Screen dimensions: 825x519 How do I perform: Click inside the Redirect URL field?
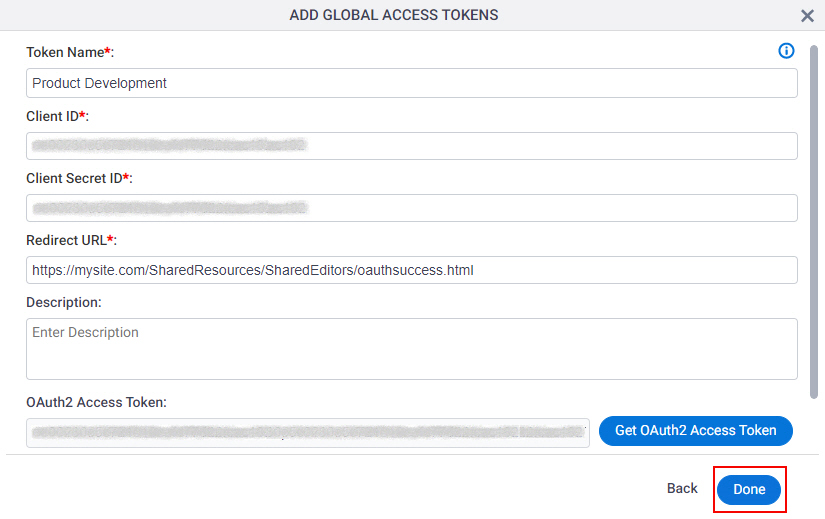tap(411, 270)
